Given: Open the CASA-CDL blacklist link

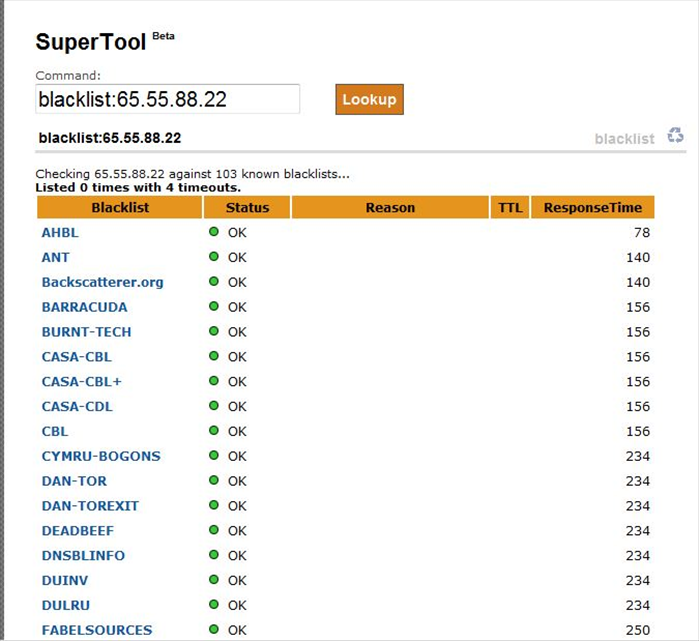Looking at the screenshot, I should 77,407.
